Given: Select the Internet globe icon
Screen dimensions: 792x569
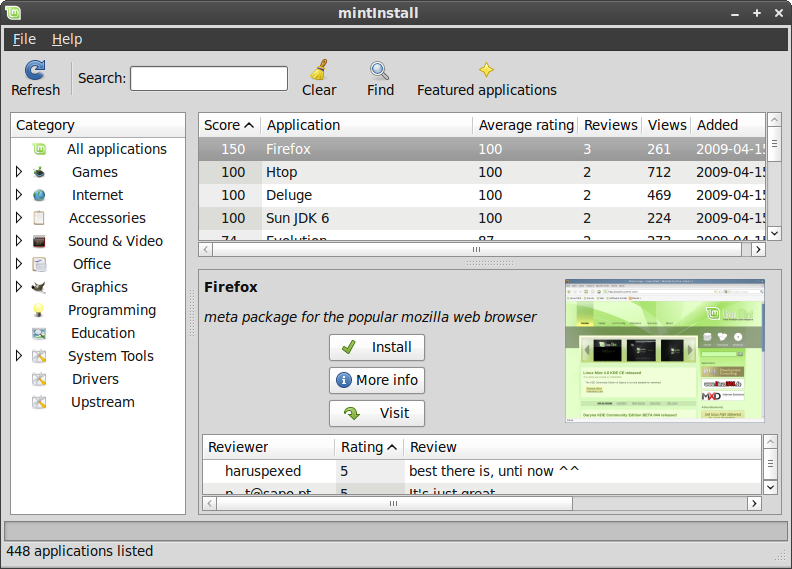Looking at the screenshot, I should click(x=39, y=195).
